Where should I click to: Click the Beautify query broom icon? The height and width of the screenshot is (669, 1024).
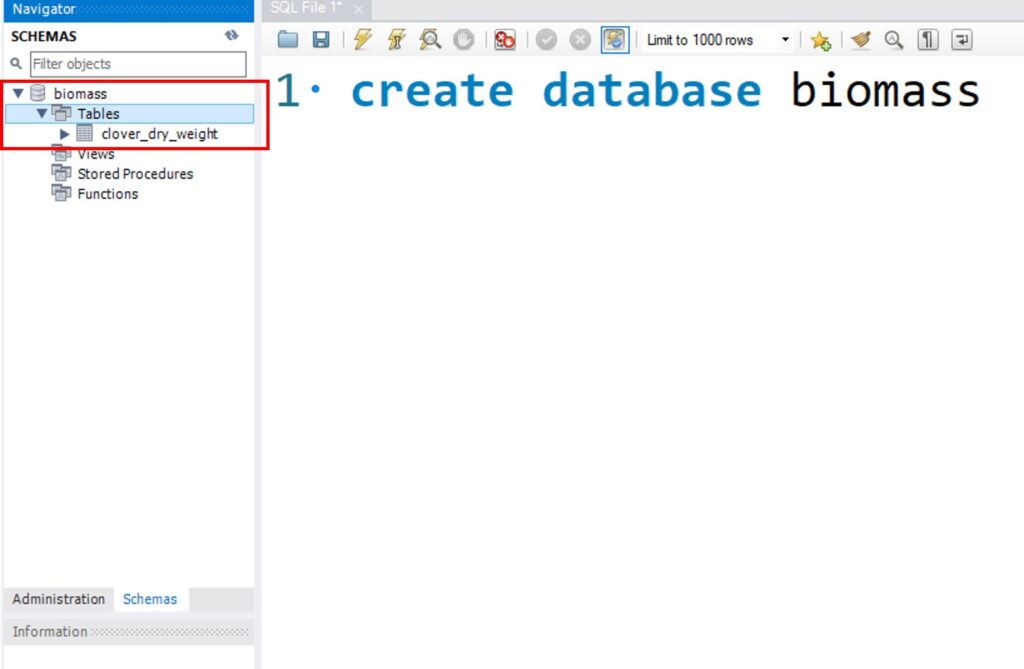pos(861,40)
